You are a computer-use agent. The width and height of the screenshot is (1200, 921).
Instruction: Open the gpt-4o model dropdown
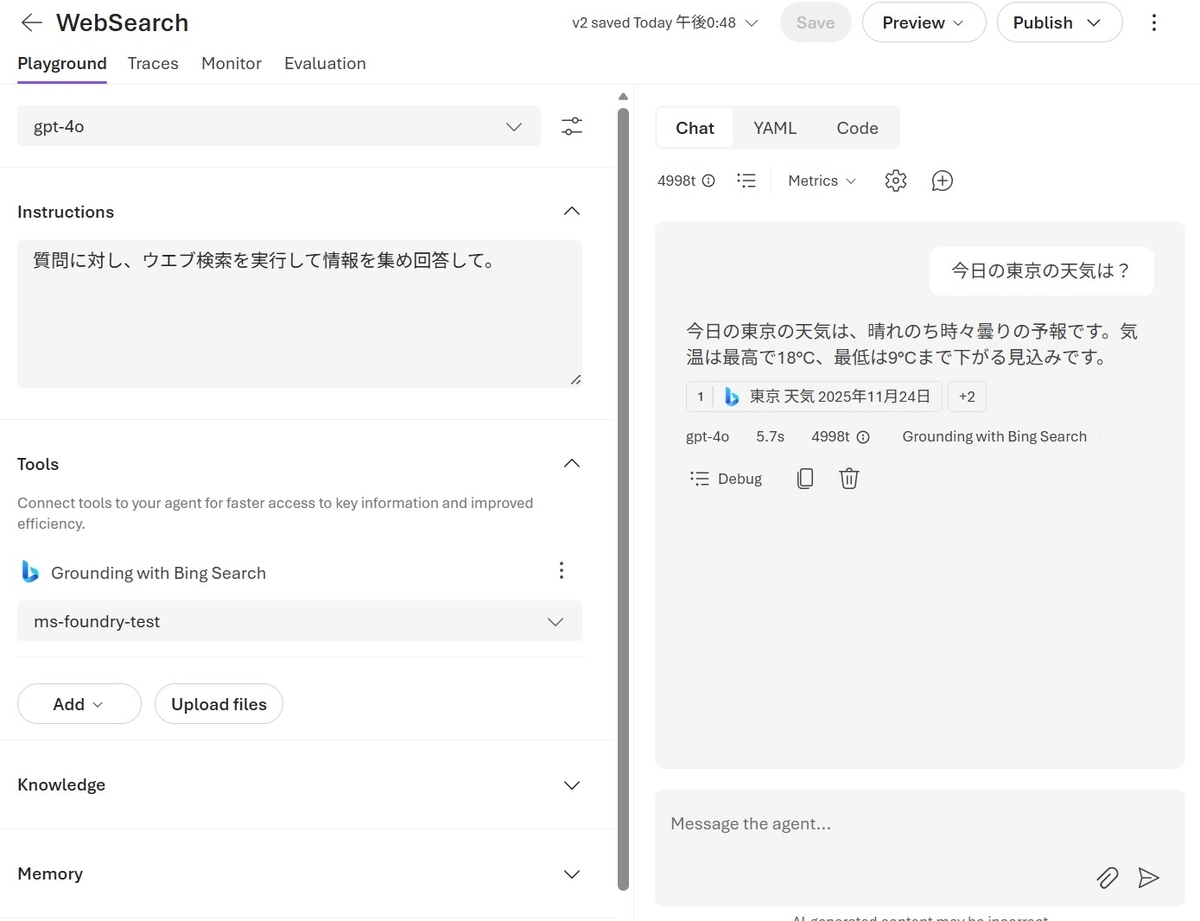pos(279,126)
